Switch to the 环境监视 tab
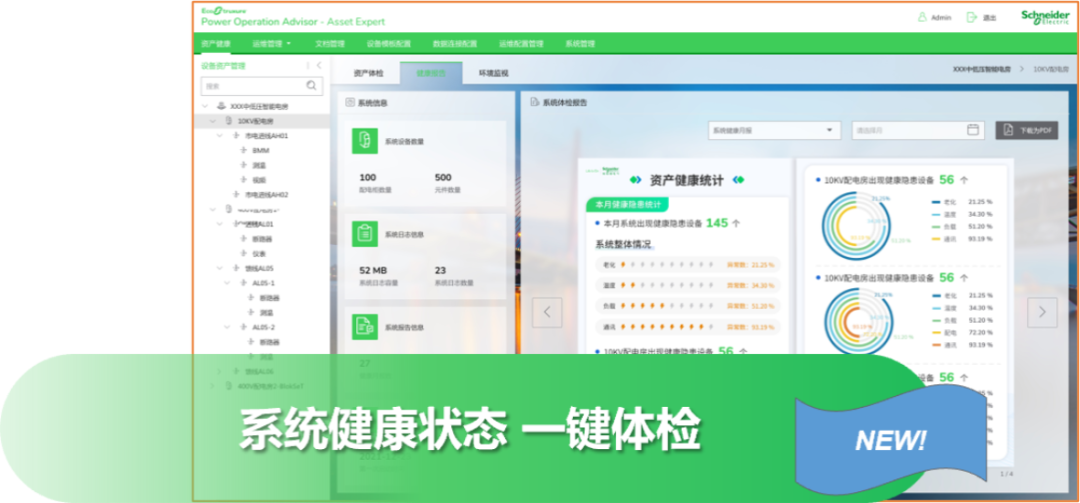 pos(494,72)
